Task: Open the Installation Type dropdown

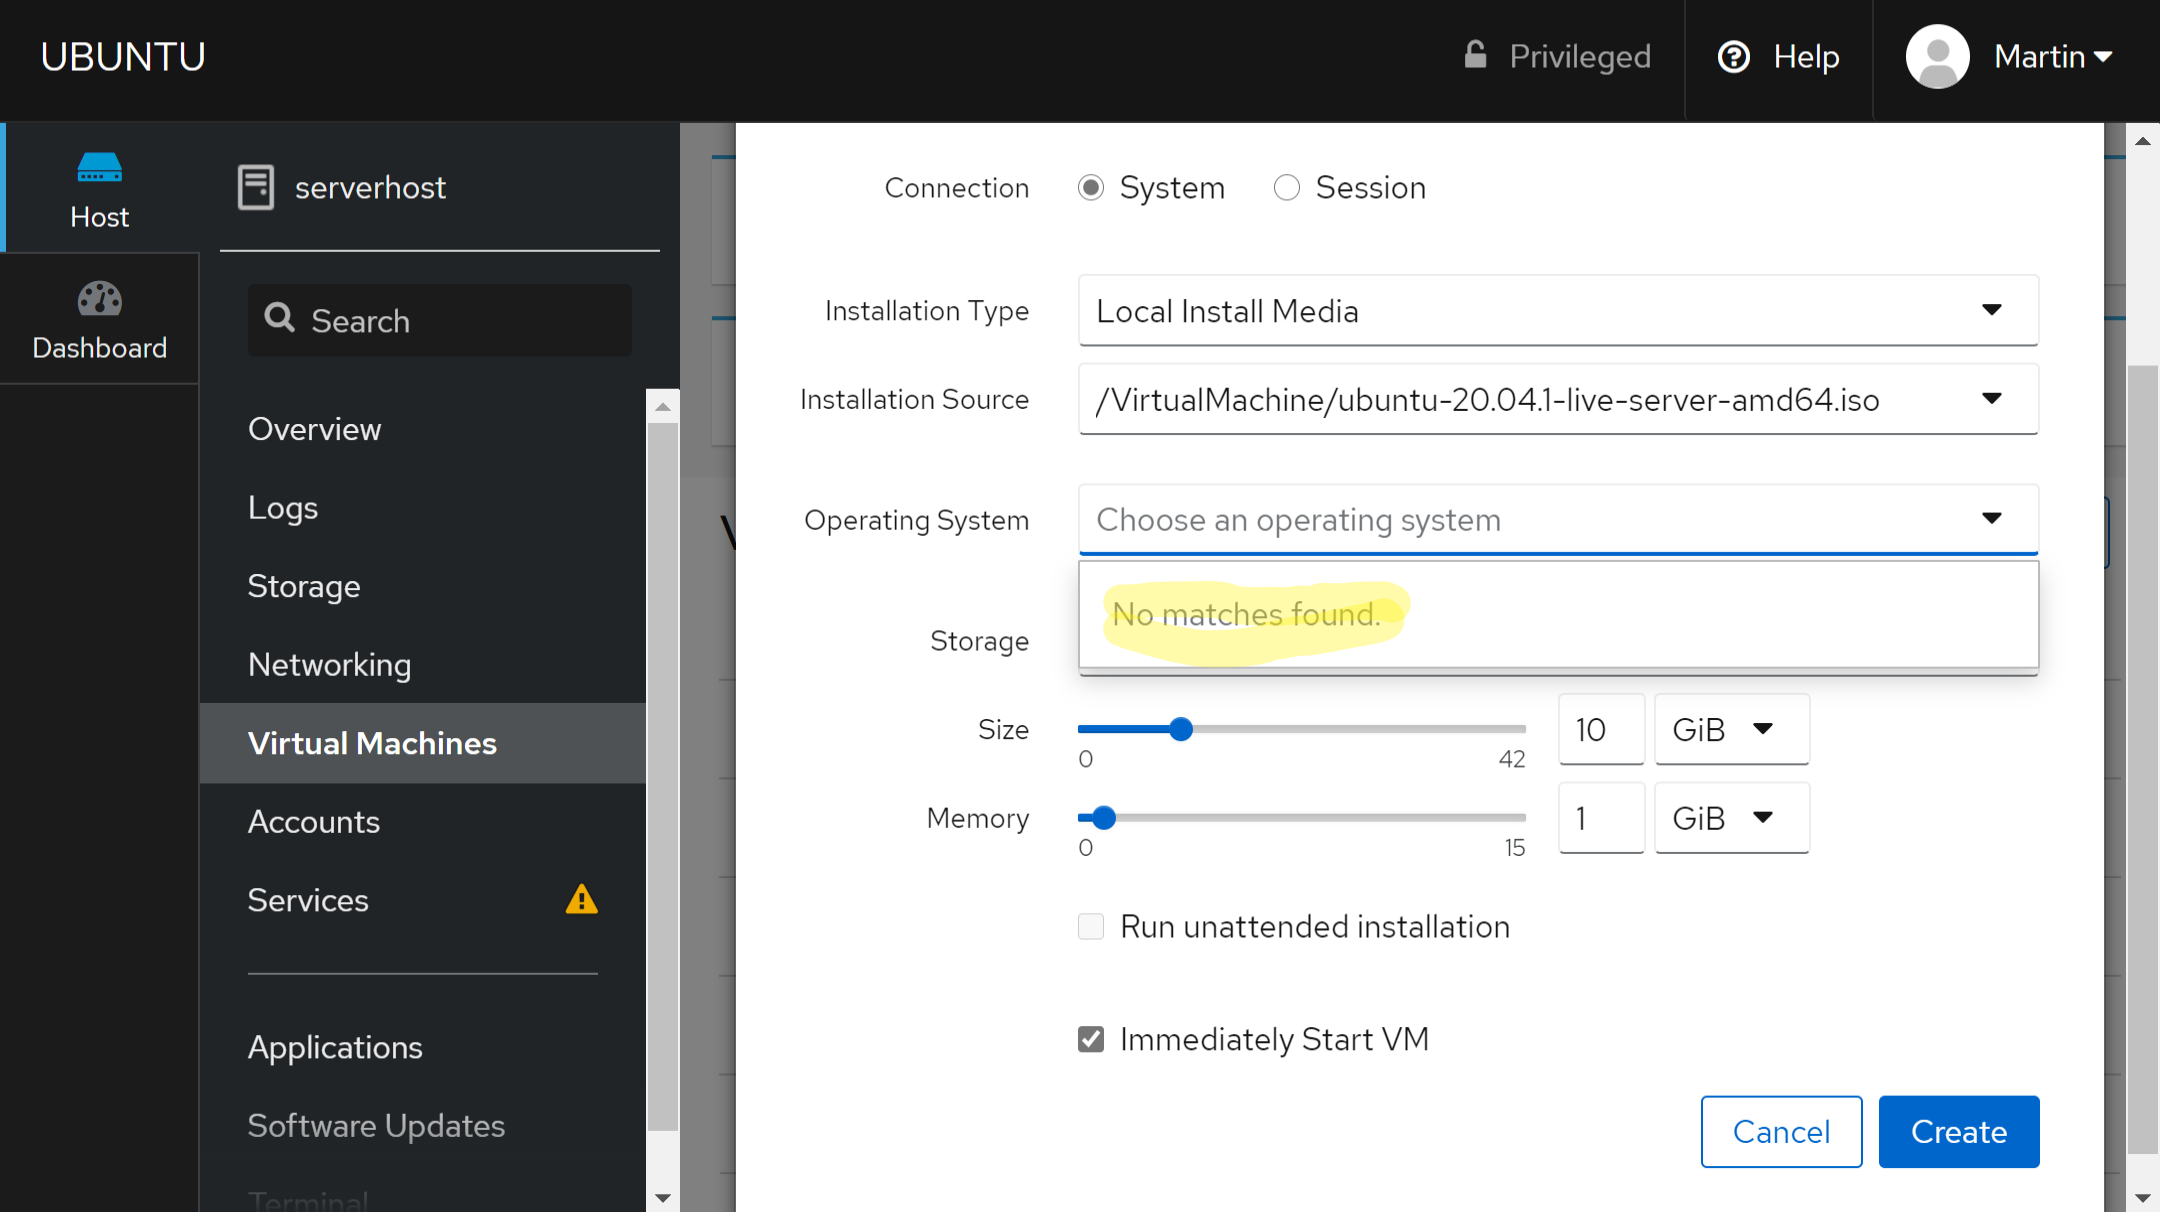Action: pyautogui.click(x=1557, y=311)
